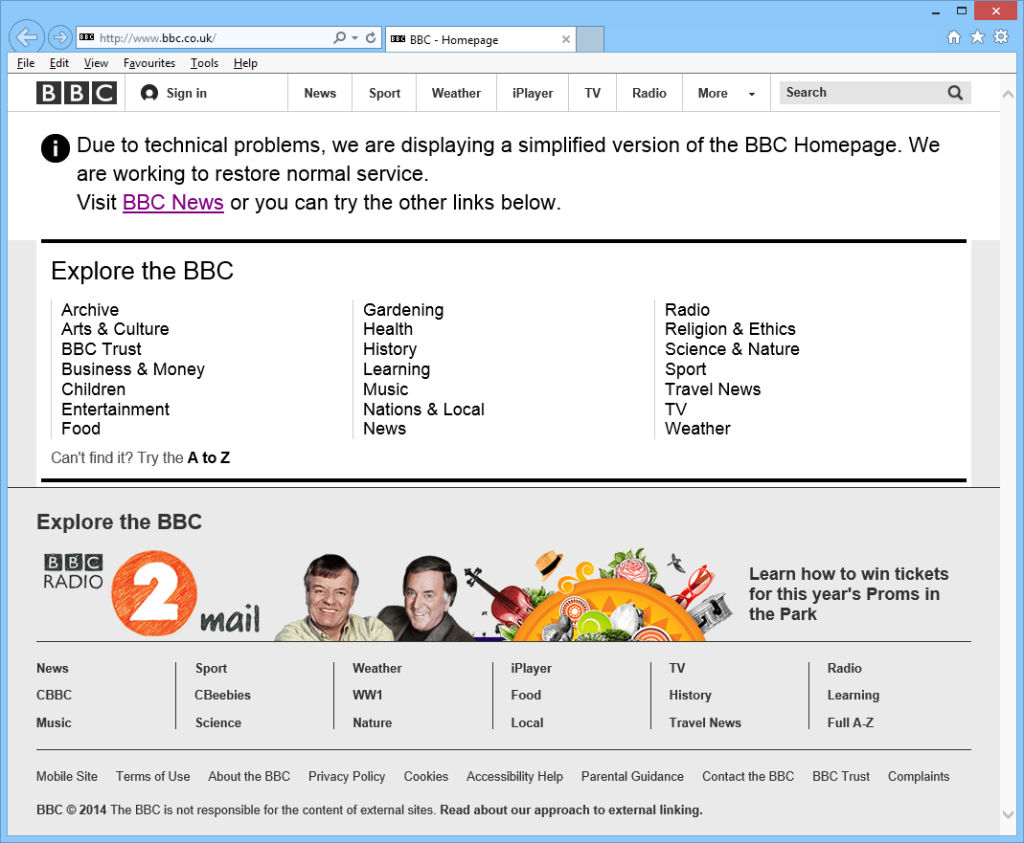
Task: Open Sport in the top navigation
Action: [x=384, y=93]
